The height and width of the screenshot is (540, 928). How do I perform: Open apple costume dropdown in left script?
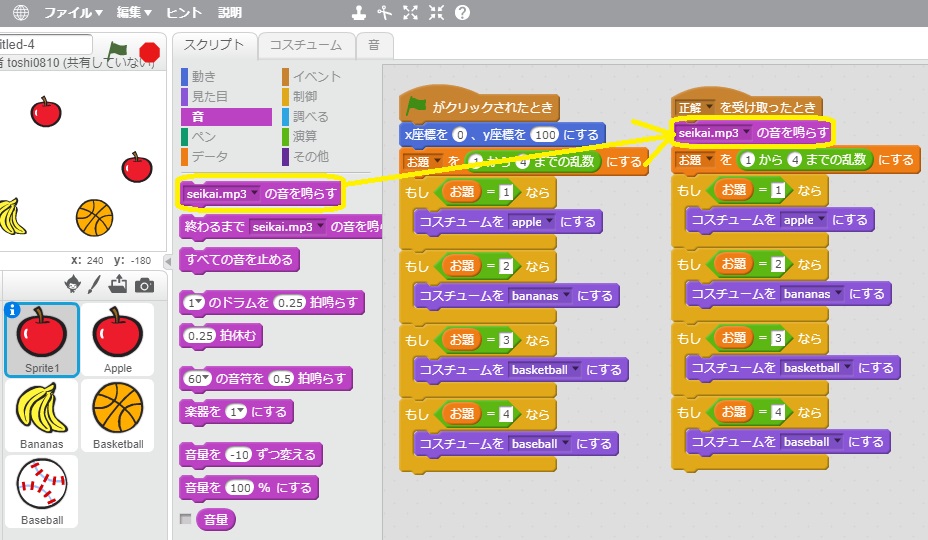549,221
